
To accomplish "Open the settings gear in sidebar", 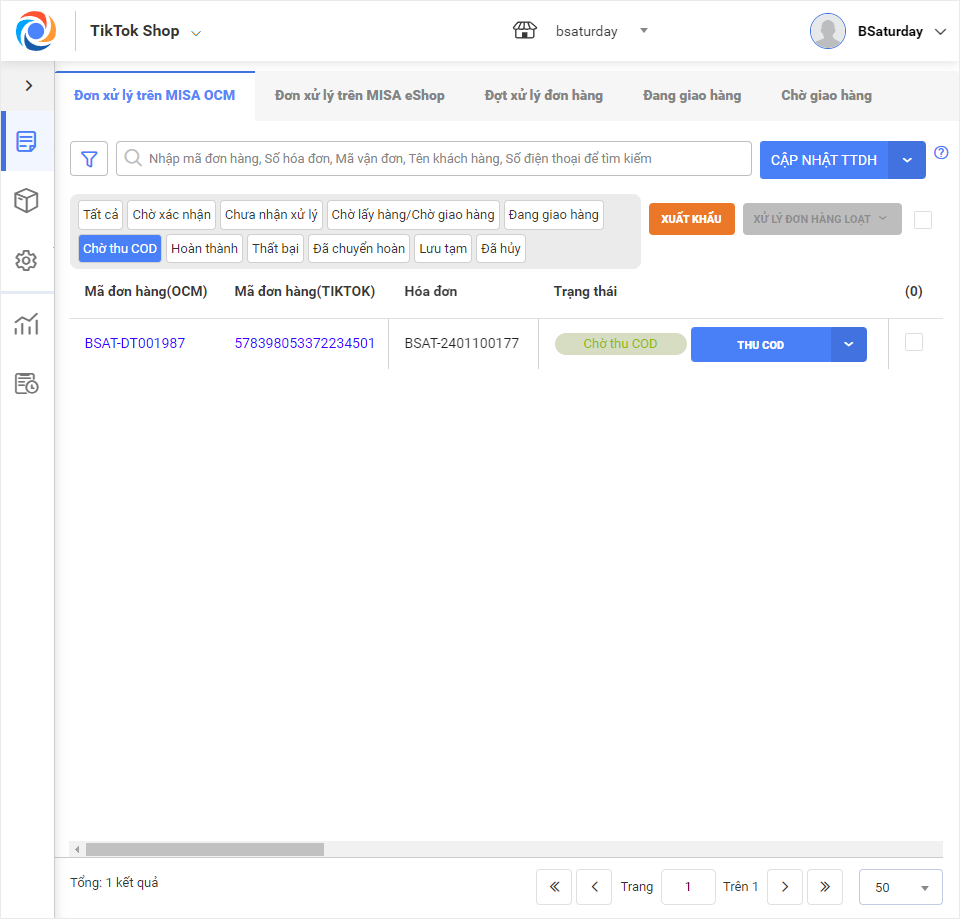I will point(26,261).
